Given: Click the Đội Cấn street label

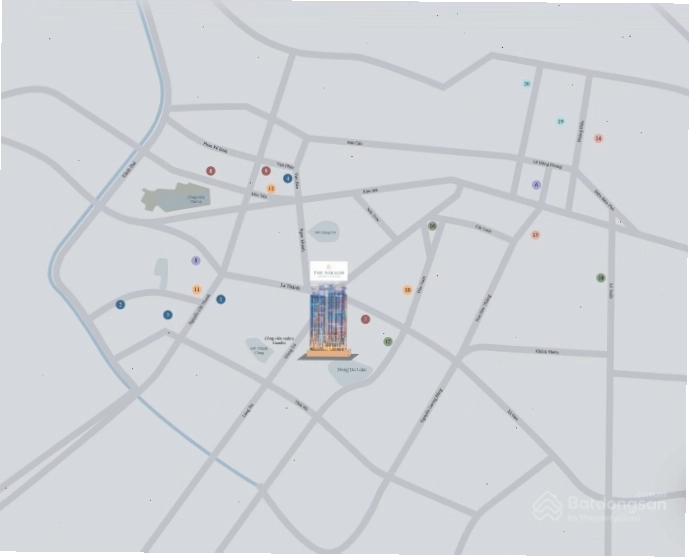Looking at the screenshot, I should (354, 142).
